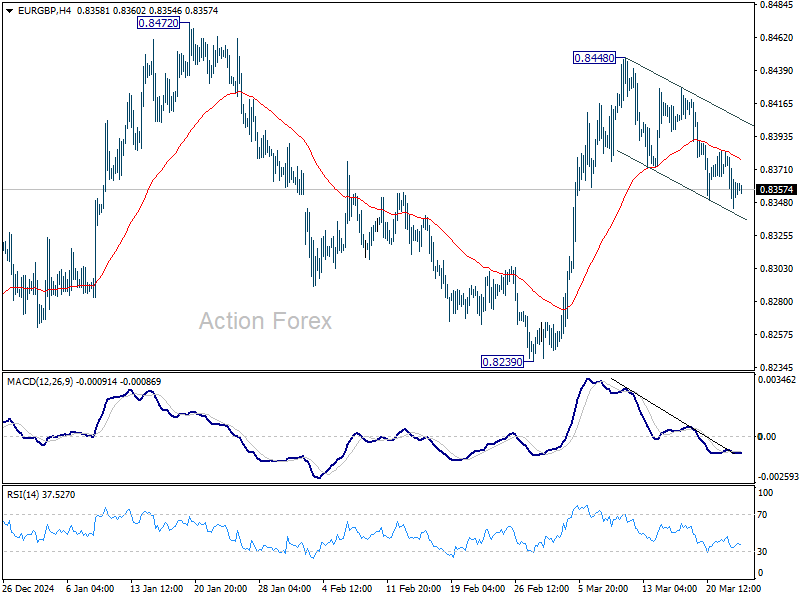Click the 0.83480 price axis value
This screenshot has width=800, height=600.
[777, 203]
